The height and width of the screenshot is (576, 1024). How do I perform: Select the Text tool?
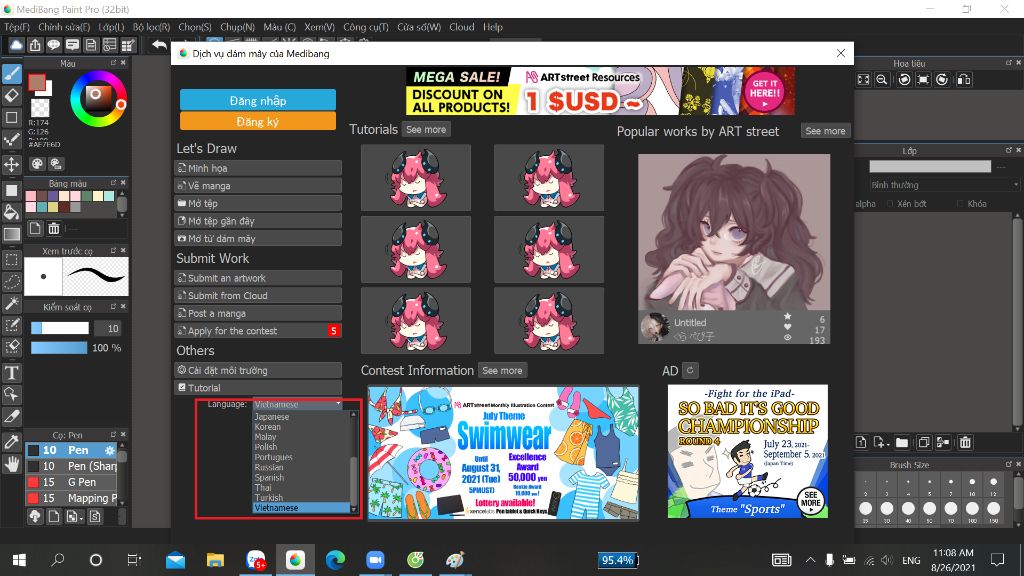point(12,373)
